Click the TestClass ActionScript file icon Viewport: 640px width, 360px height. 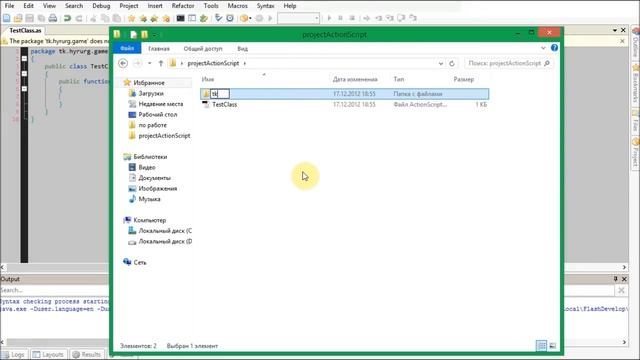click(206, 104)
